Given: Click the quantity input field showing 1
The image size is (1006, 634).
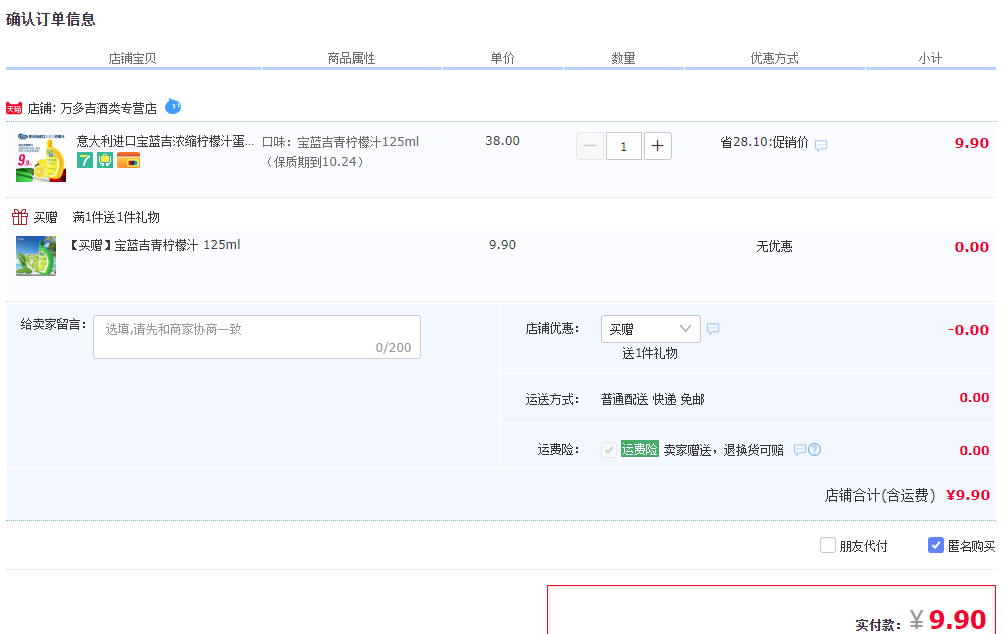Looking at the screenshot, I should coord(624,146).
